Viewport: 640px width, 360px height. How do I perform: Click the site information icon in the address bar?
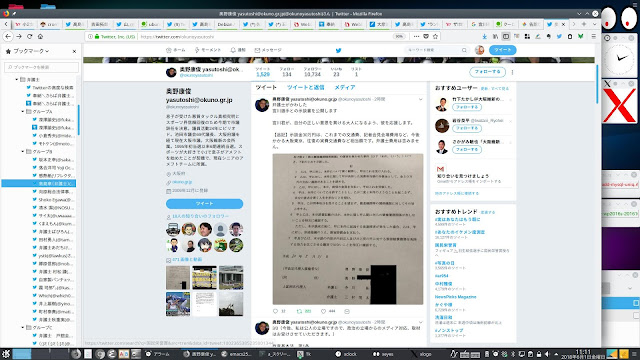tap(91, 36)
